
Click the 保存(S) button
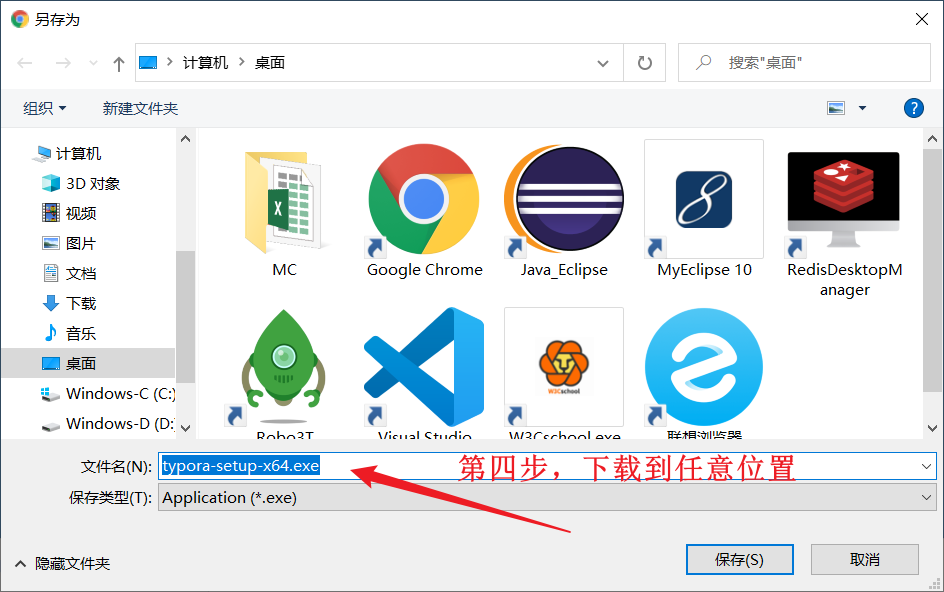739,560
